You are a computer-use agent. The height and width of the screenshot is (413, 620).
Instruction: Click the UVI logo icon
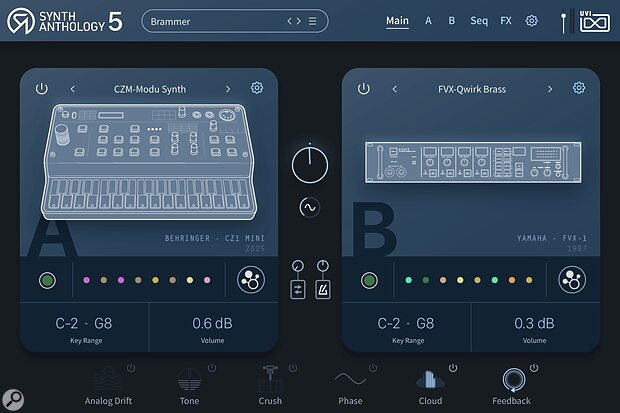594,21
